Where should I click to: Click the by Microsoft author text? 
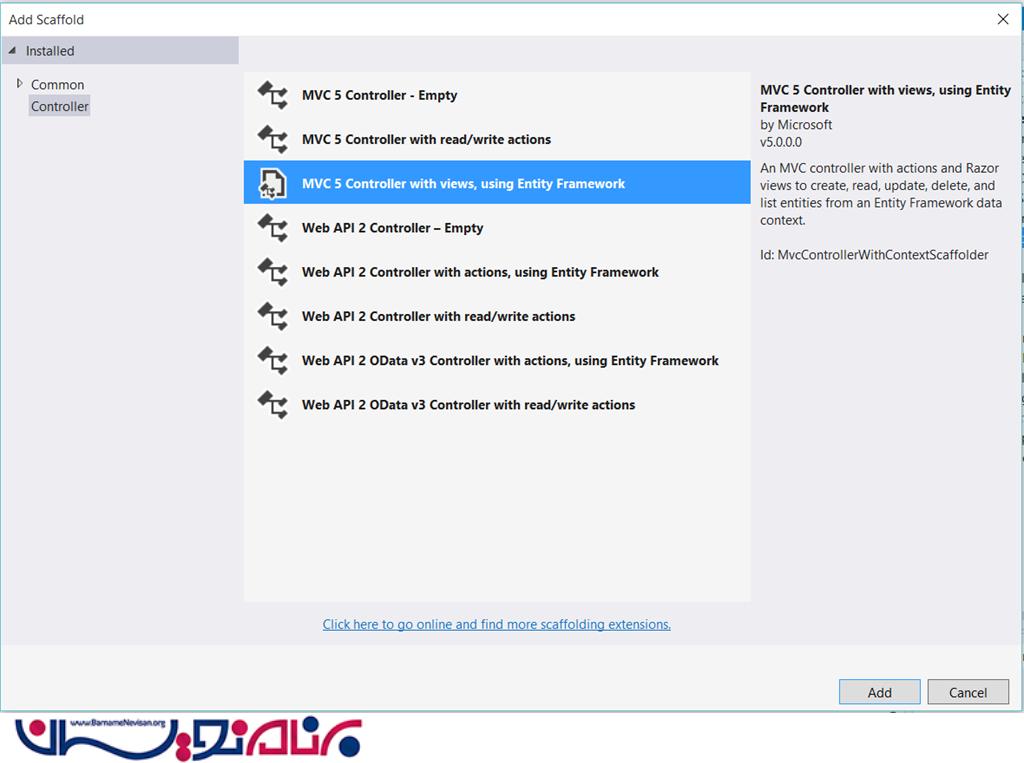point(795,125)
